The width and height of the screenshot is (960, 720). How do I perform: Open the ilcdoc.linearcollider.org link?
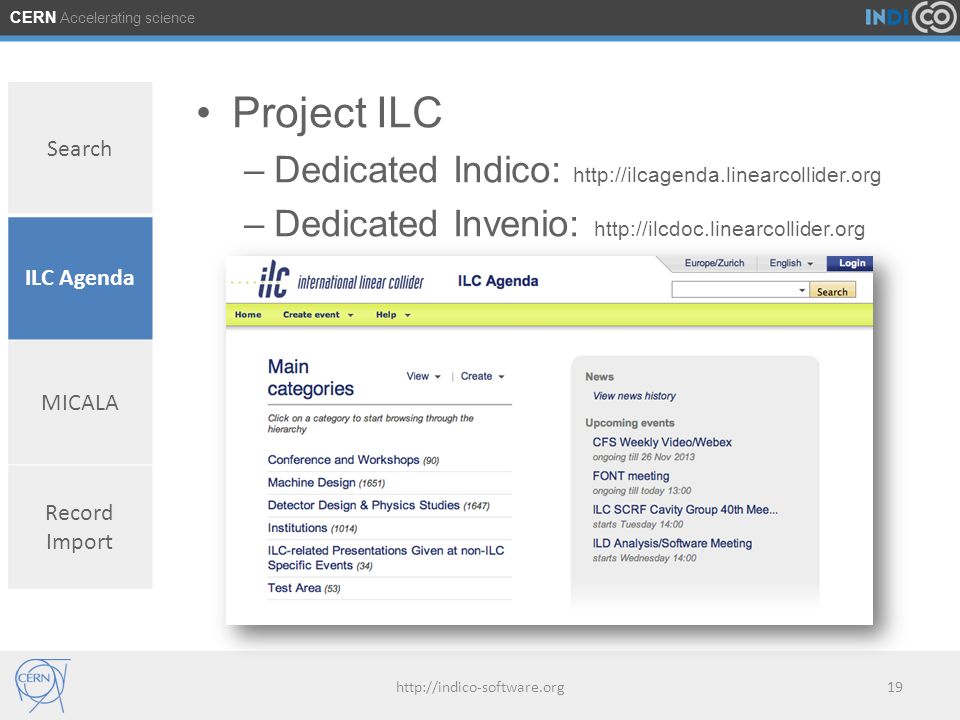tap(729, 229)
